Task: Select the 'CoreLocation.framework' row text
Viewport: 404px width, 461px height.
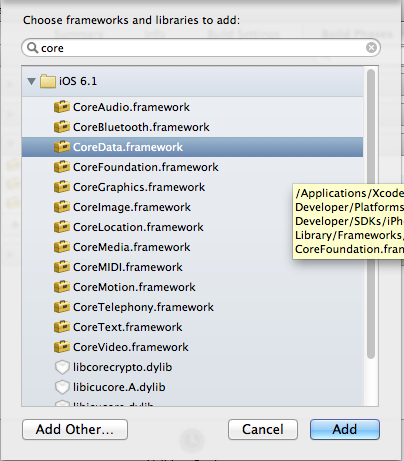Action: point(138,227)
